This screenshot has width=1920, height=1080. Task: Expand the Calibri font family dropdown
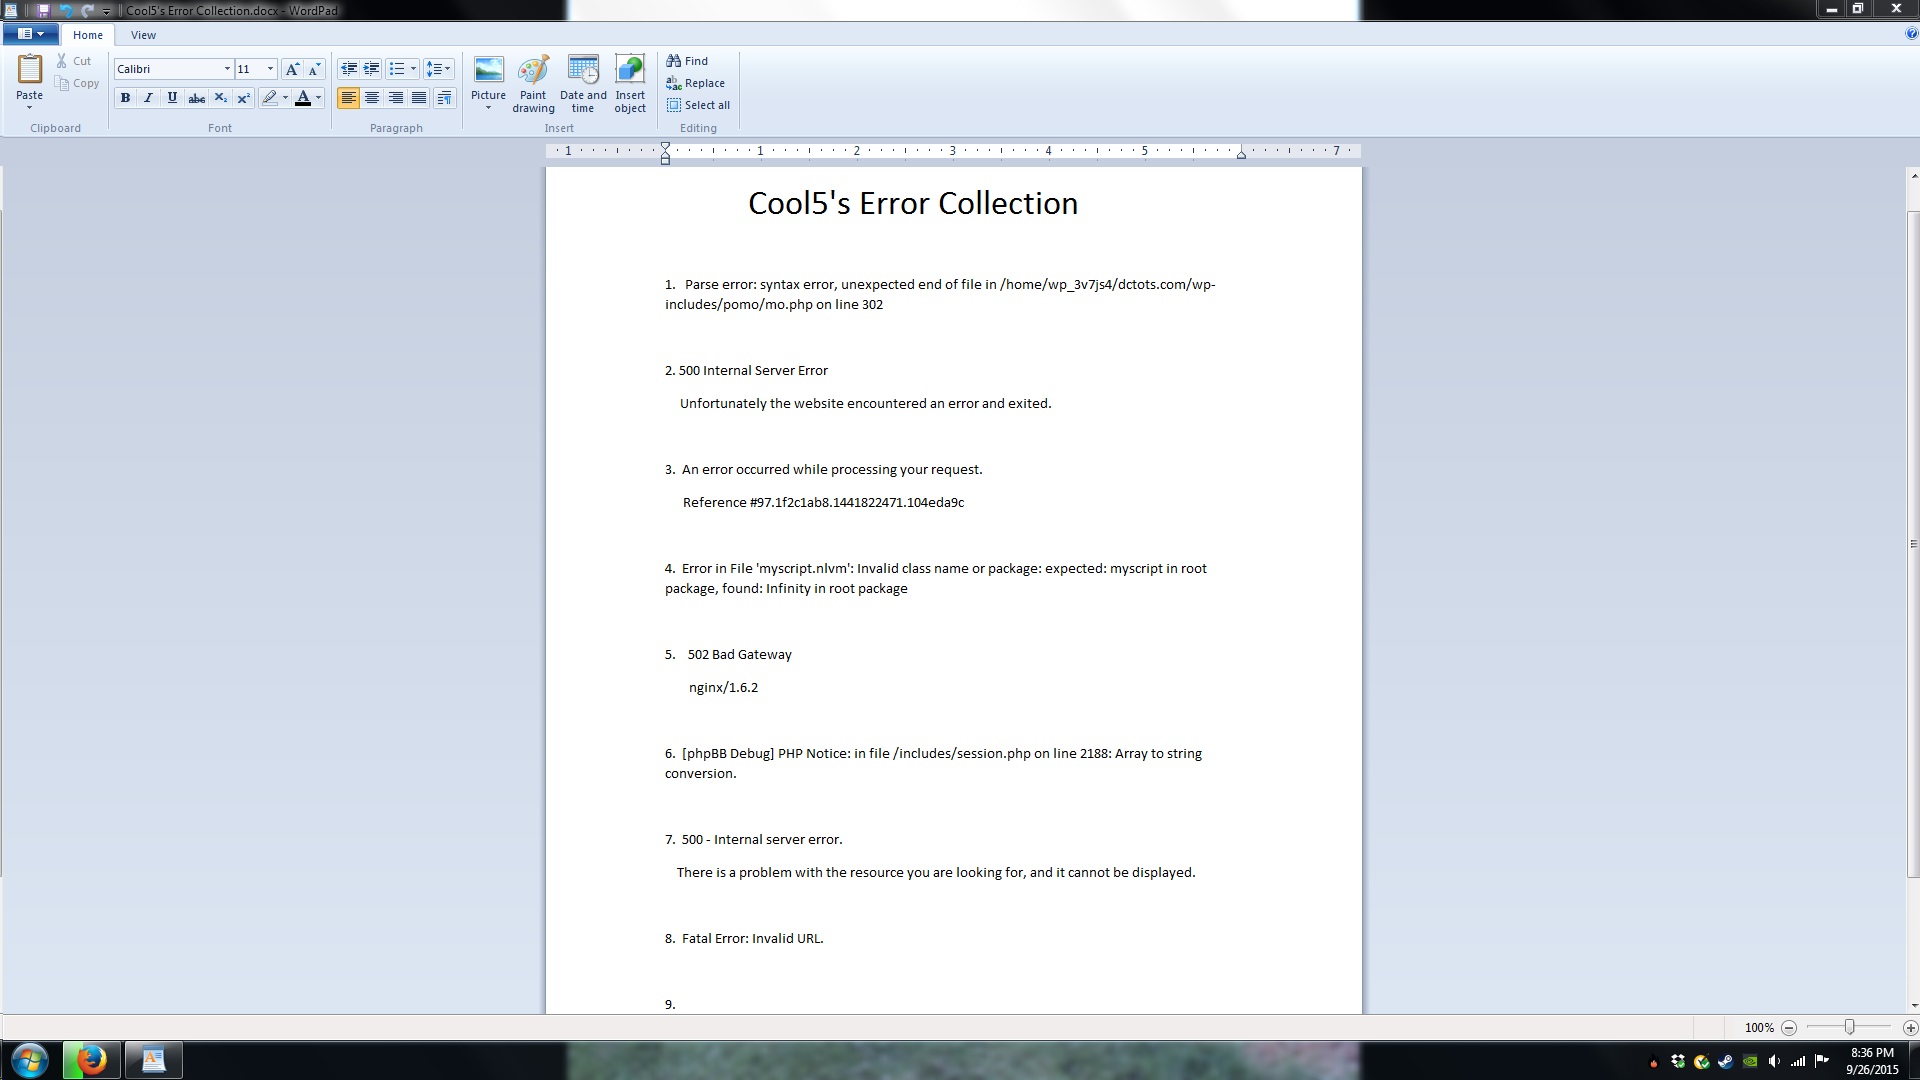click(x=227, y=69)
